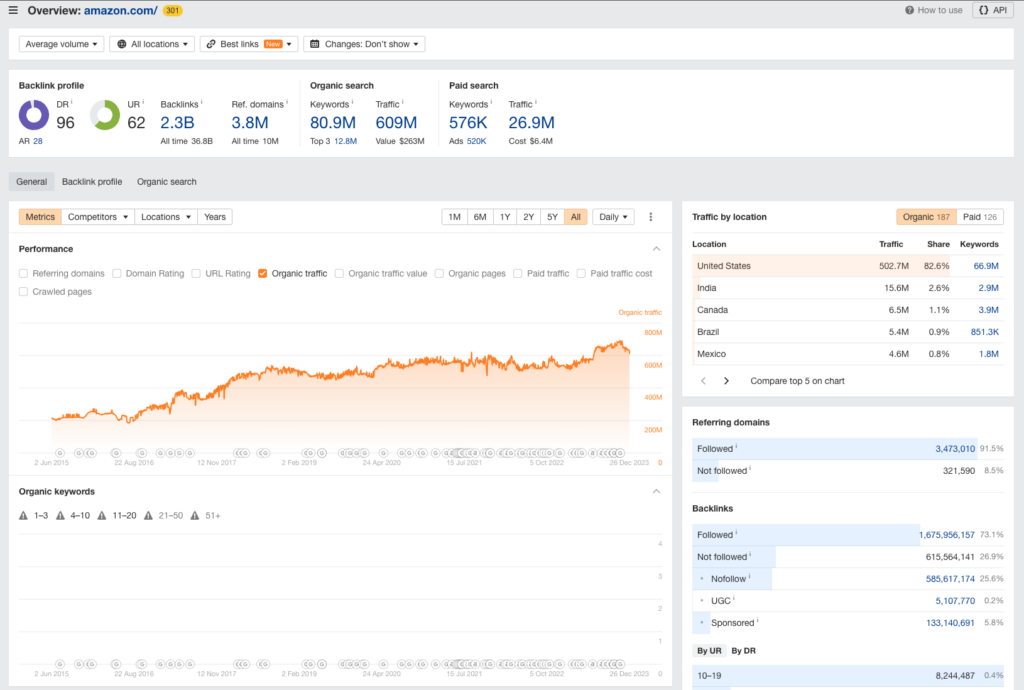Click warning icon next to 51+ keywords
The image size is (1024, 690).
point(195,516)
